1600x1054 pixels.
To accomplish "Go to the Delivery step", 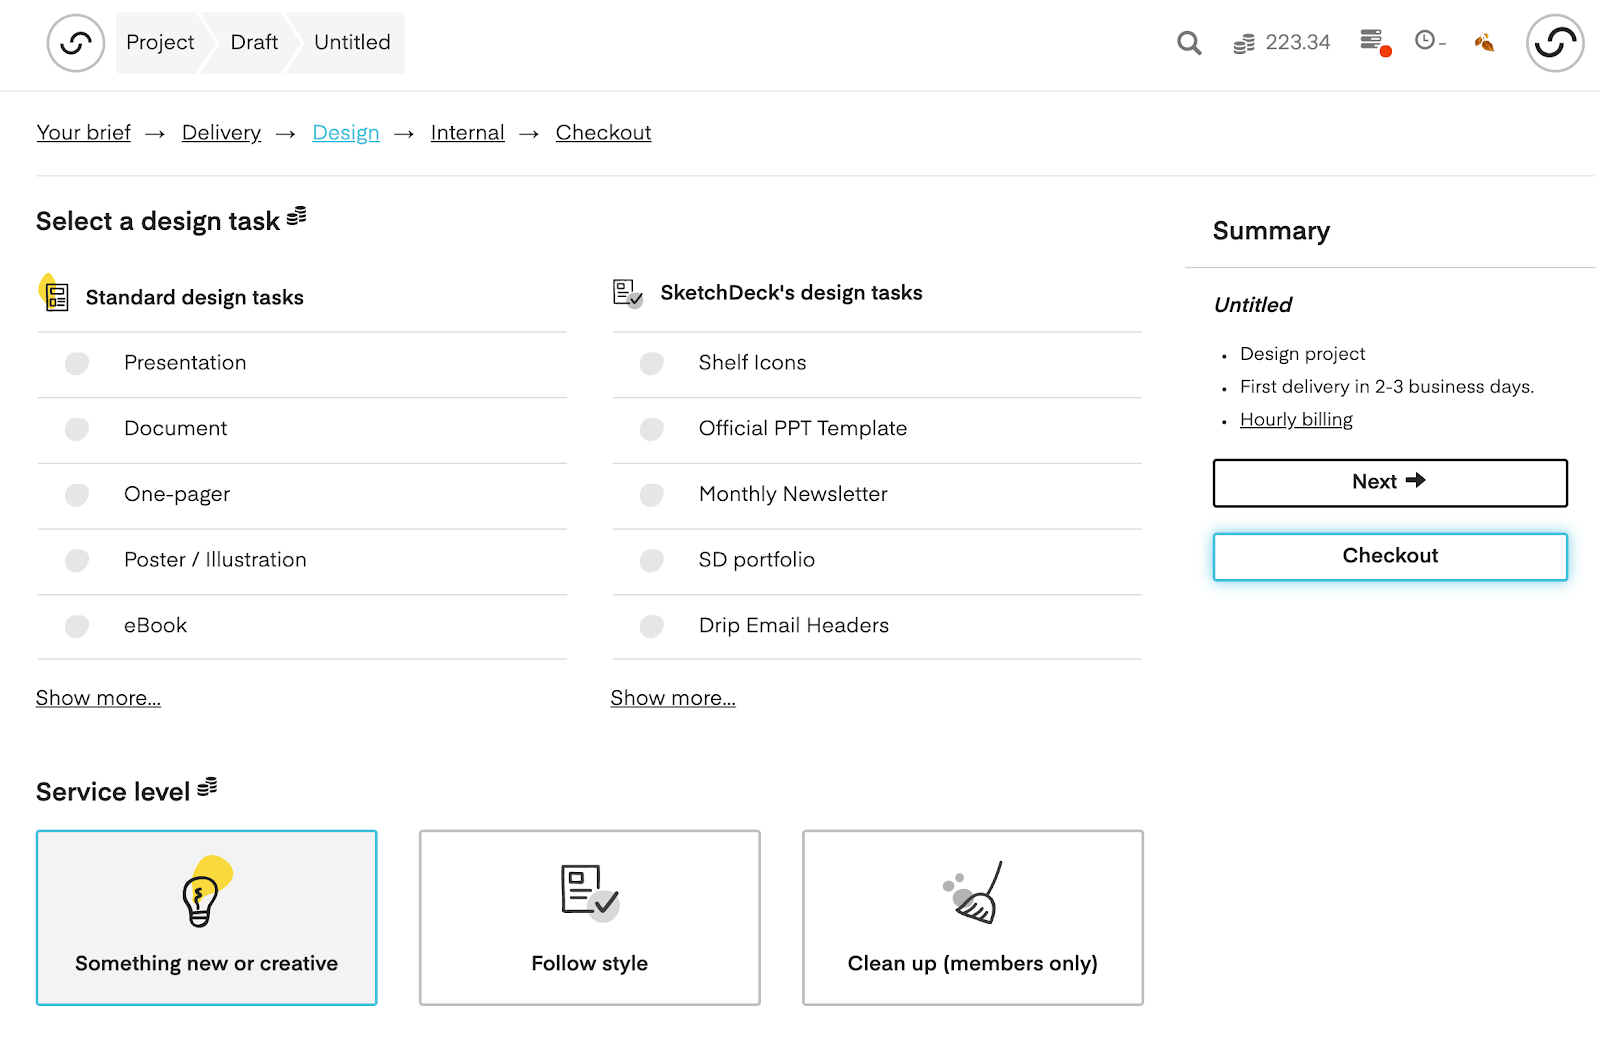I will pyautogui.click(x=221, y=133).
